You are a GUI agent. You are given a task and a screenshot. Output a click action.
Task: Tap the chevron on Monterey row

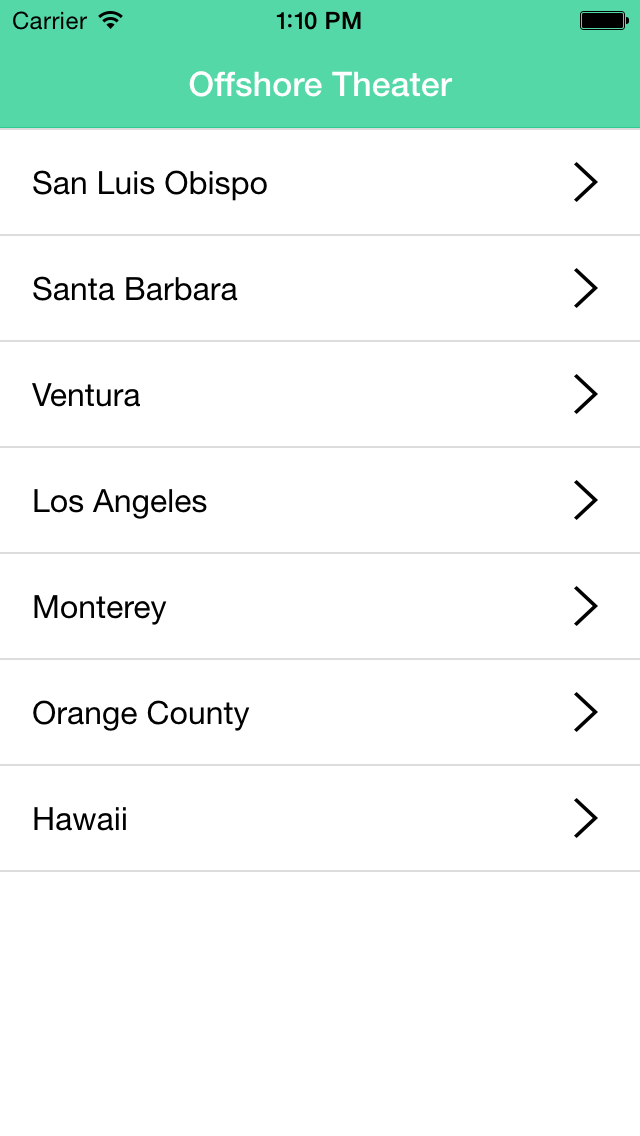(586, 607)
